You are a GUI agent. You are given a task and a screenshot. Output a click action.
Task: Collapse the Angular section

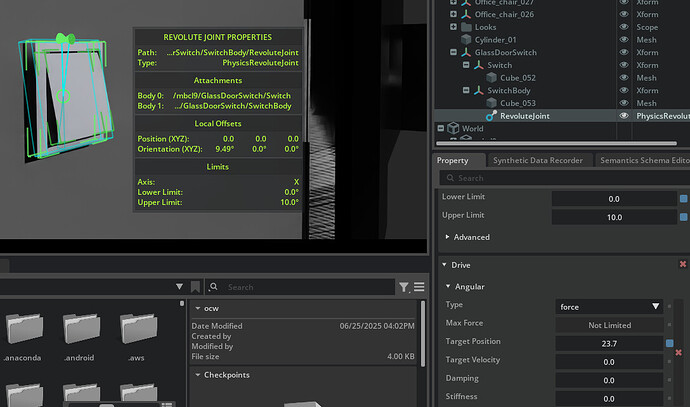click(x=448, y=286)
